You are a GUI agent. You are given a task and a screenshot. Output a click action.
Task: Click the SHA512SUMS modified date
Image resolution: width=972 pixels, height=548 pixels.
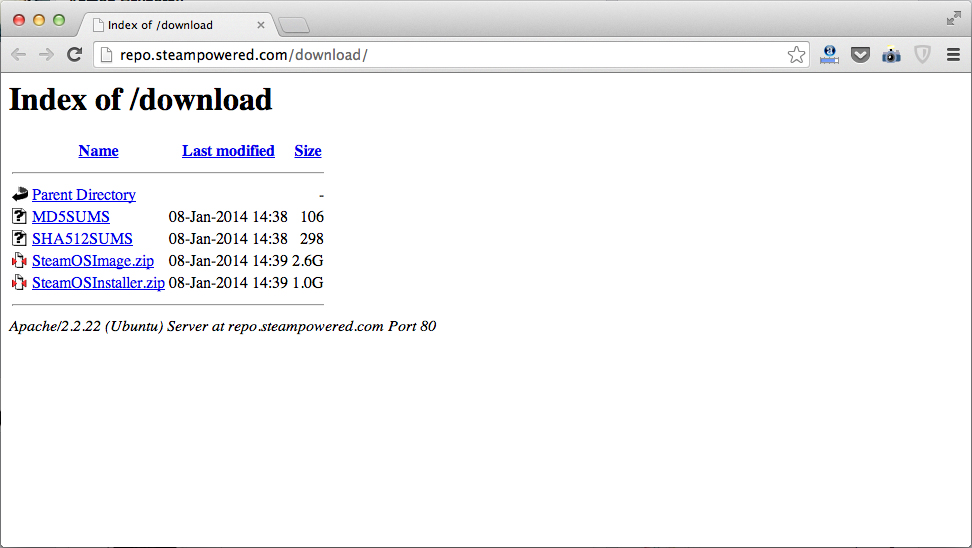click(x=228, y=239)
